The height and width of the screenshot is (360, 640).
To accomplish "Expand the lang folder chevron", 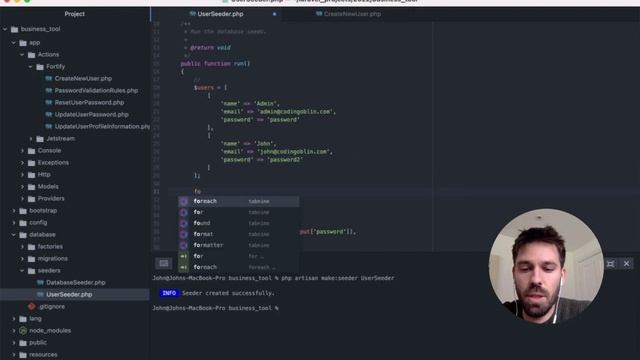I will pyautogui.click(x=13, y=319).
